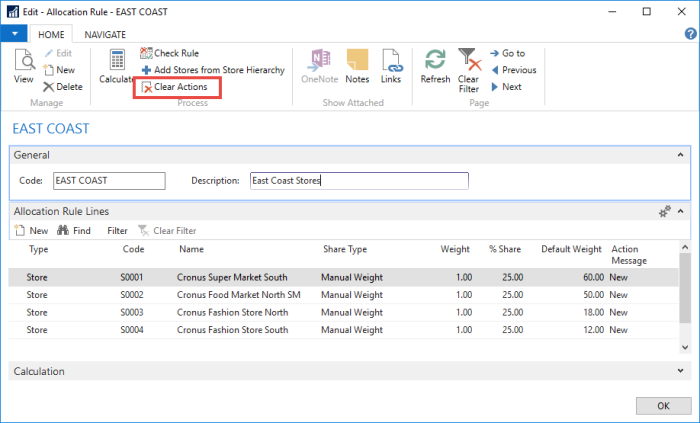
Task: Select the Cronus Food Market North SM row
Action: (238, 295)
